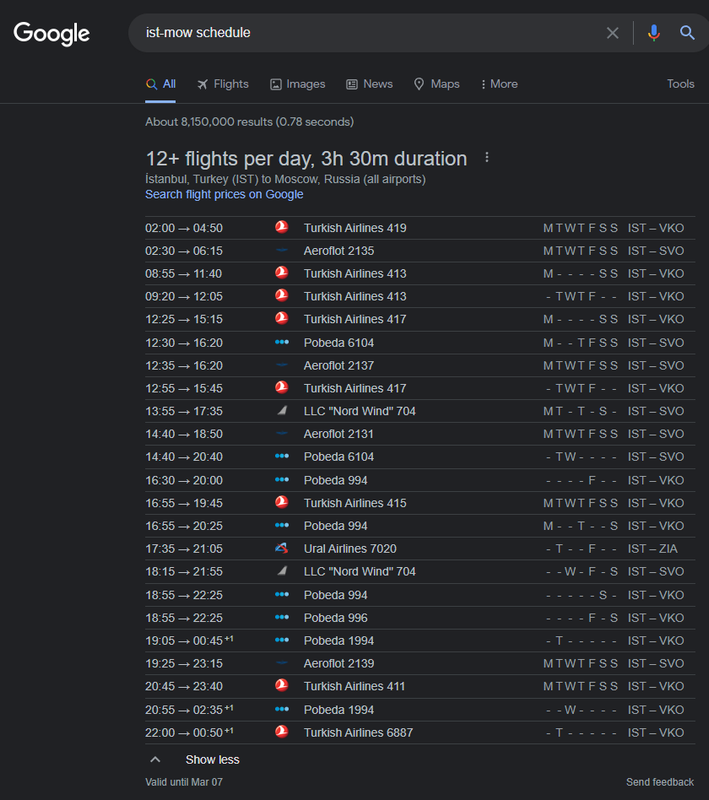Click Aeroflot logo for flight 2139
This screenshot has width=709, height=800.
(x=282, y=663)
